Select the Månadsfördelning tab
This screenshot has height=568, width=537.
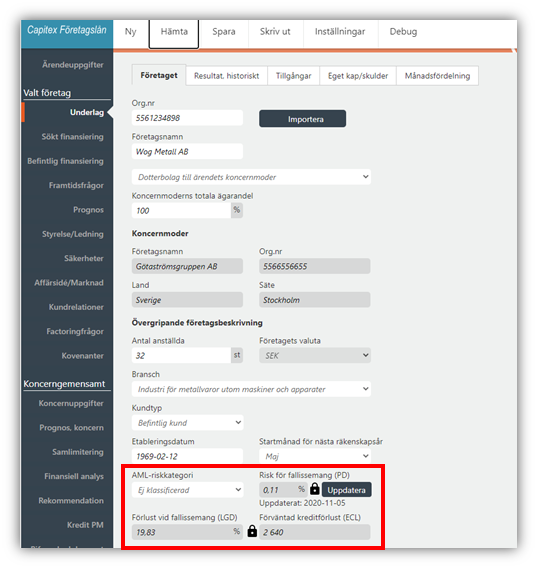[x=437, y=76]
